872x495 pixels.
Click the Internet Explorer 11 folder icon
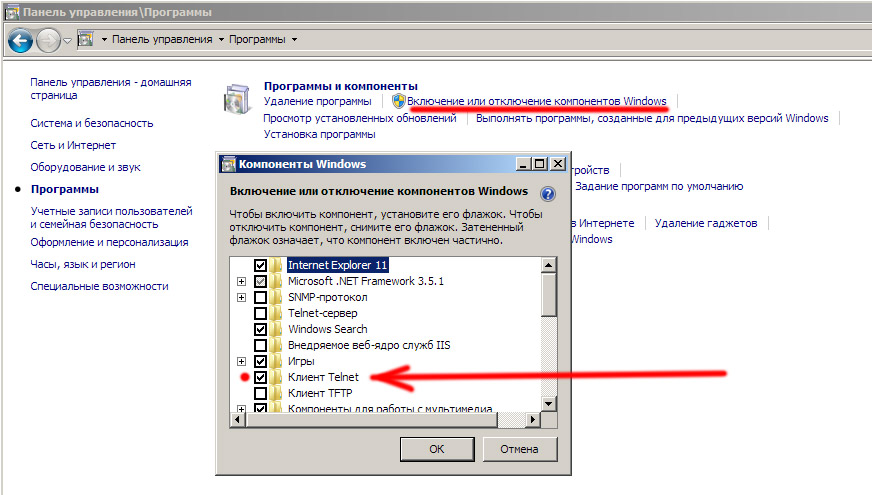[x=277, y=265]
